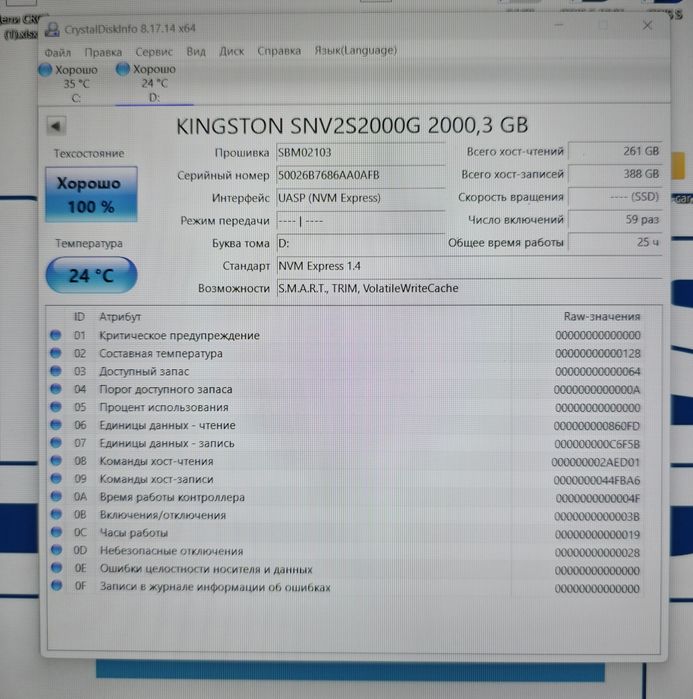
Task: Select the Процент использования row
Action: coord(346,407)
